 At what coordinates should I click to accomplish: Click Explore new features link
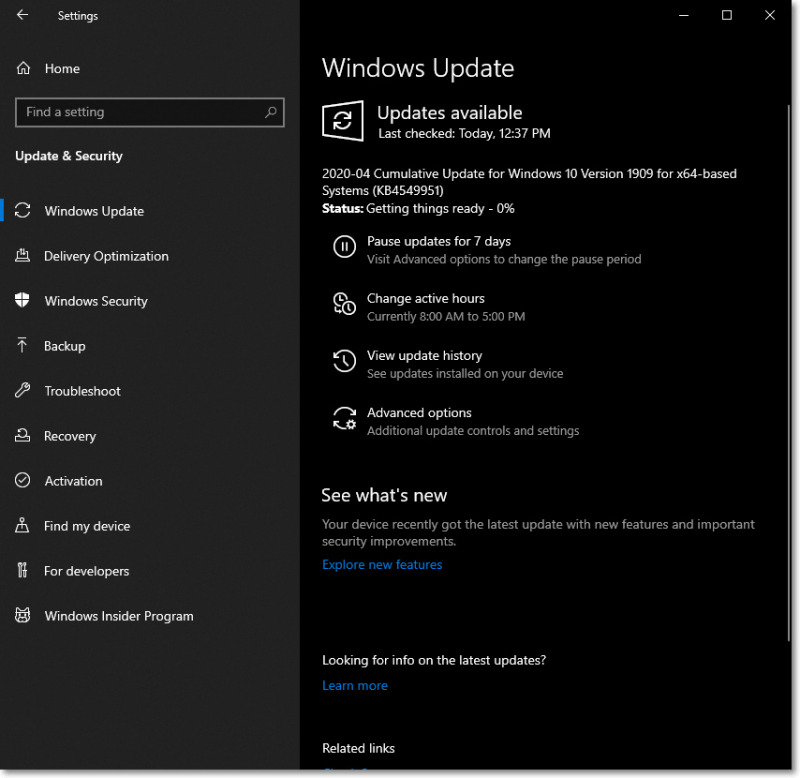coord(382,564)
